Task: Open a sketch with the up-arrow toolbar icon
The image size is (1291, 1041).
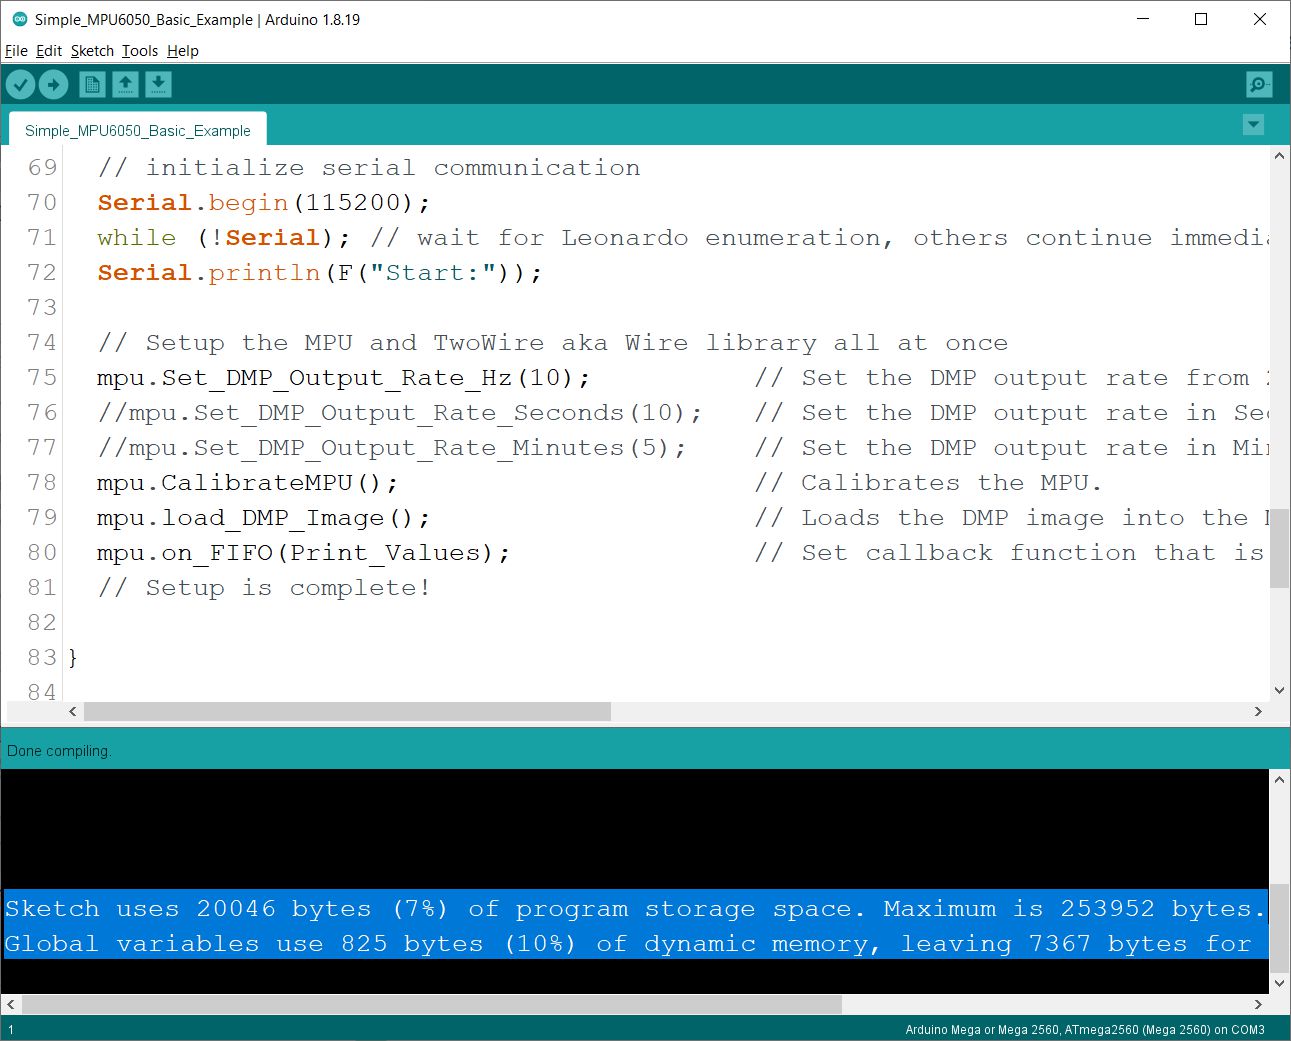Action: 125,84
